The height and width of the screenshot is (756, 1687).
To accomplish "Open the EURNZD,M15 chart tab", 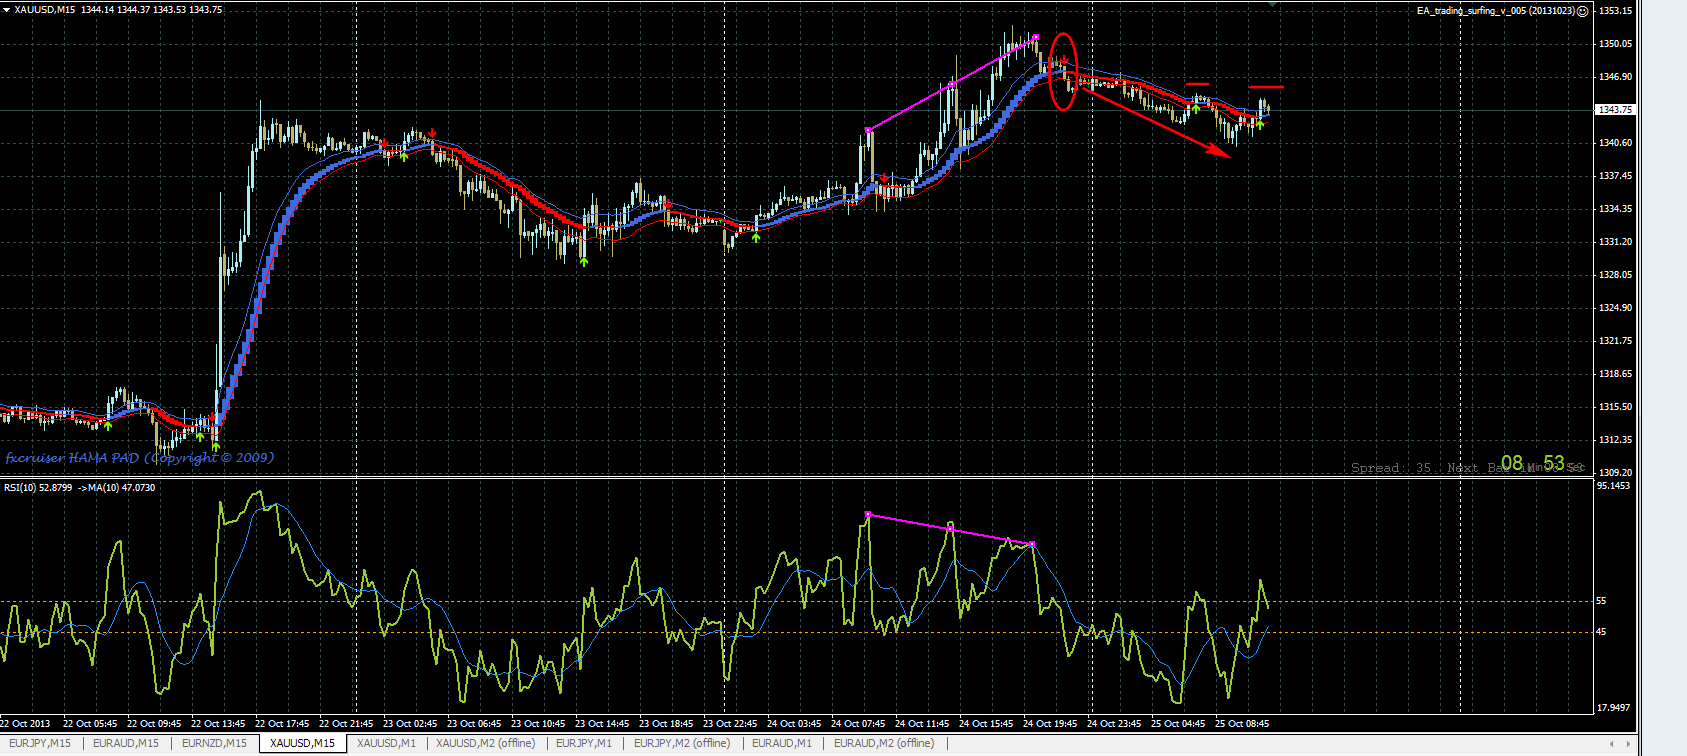I will 214,743.
